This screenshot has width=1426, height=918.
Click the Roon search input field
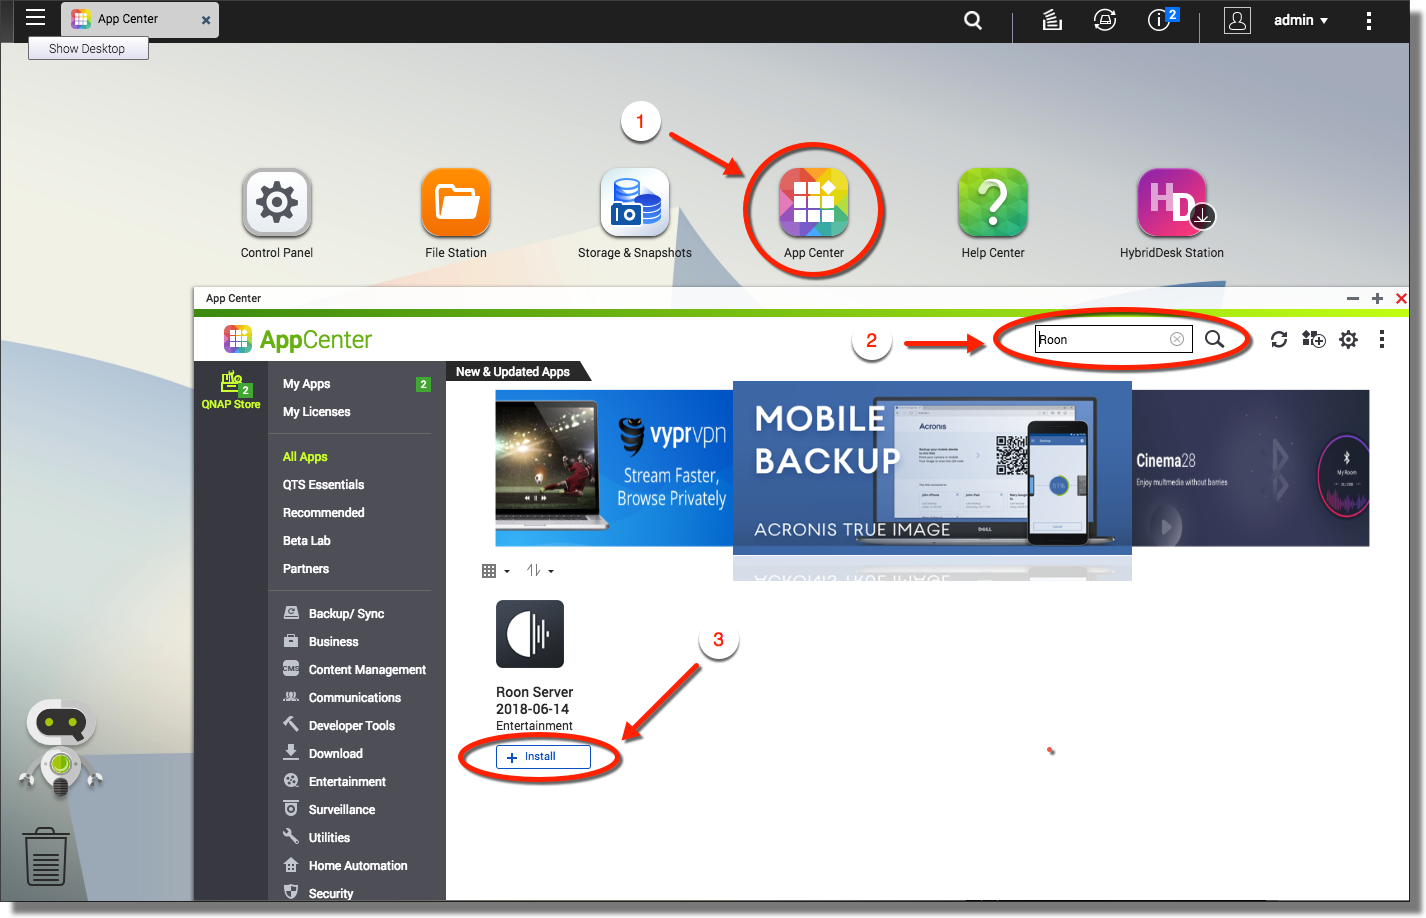tap(1100, 340)
